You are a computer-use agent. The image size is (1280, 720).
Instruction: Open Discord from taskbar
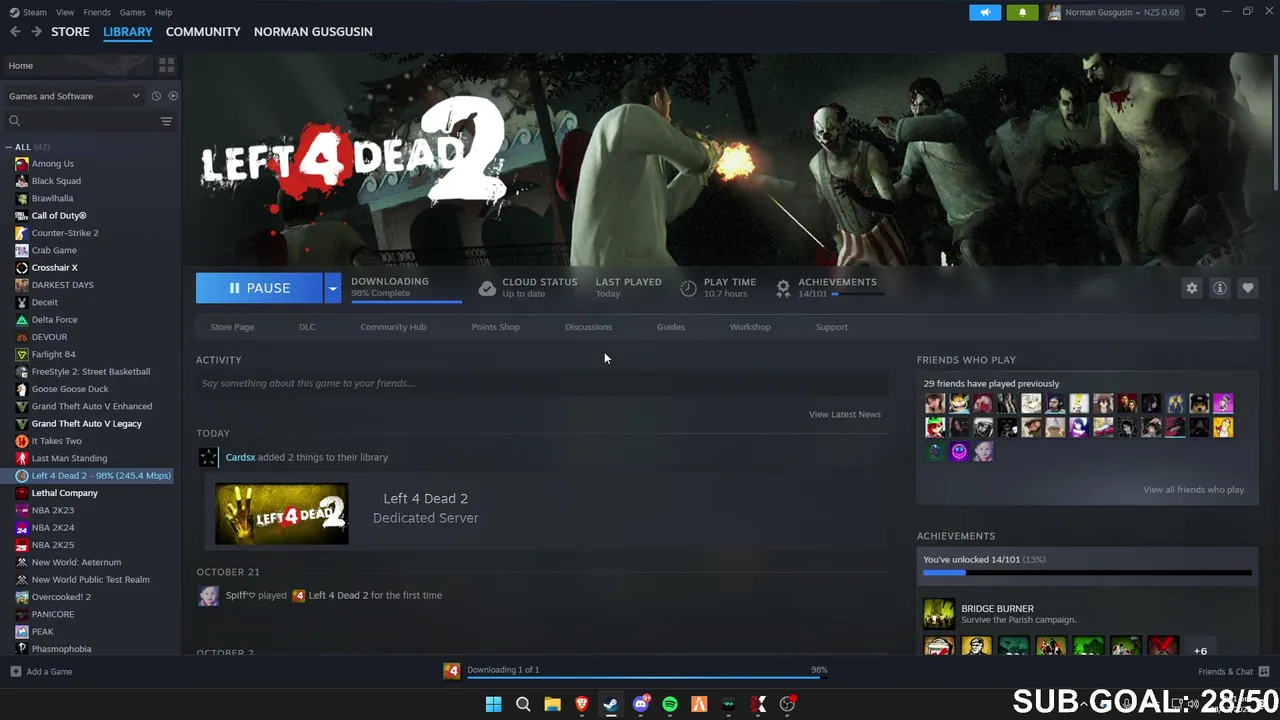(640, 704)
